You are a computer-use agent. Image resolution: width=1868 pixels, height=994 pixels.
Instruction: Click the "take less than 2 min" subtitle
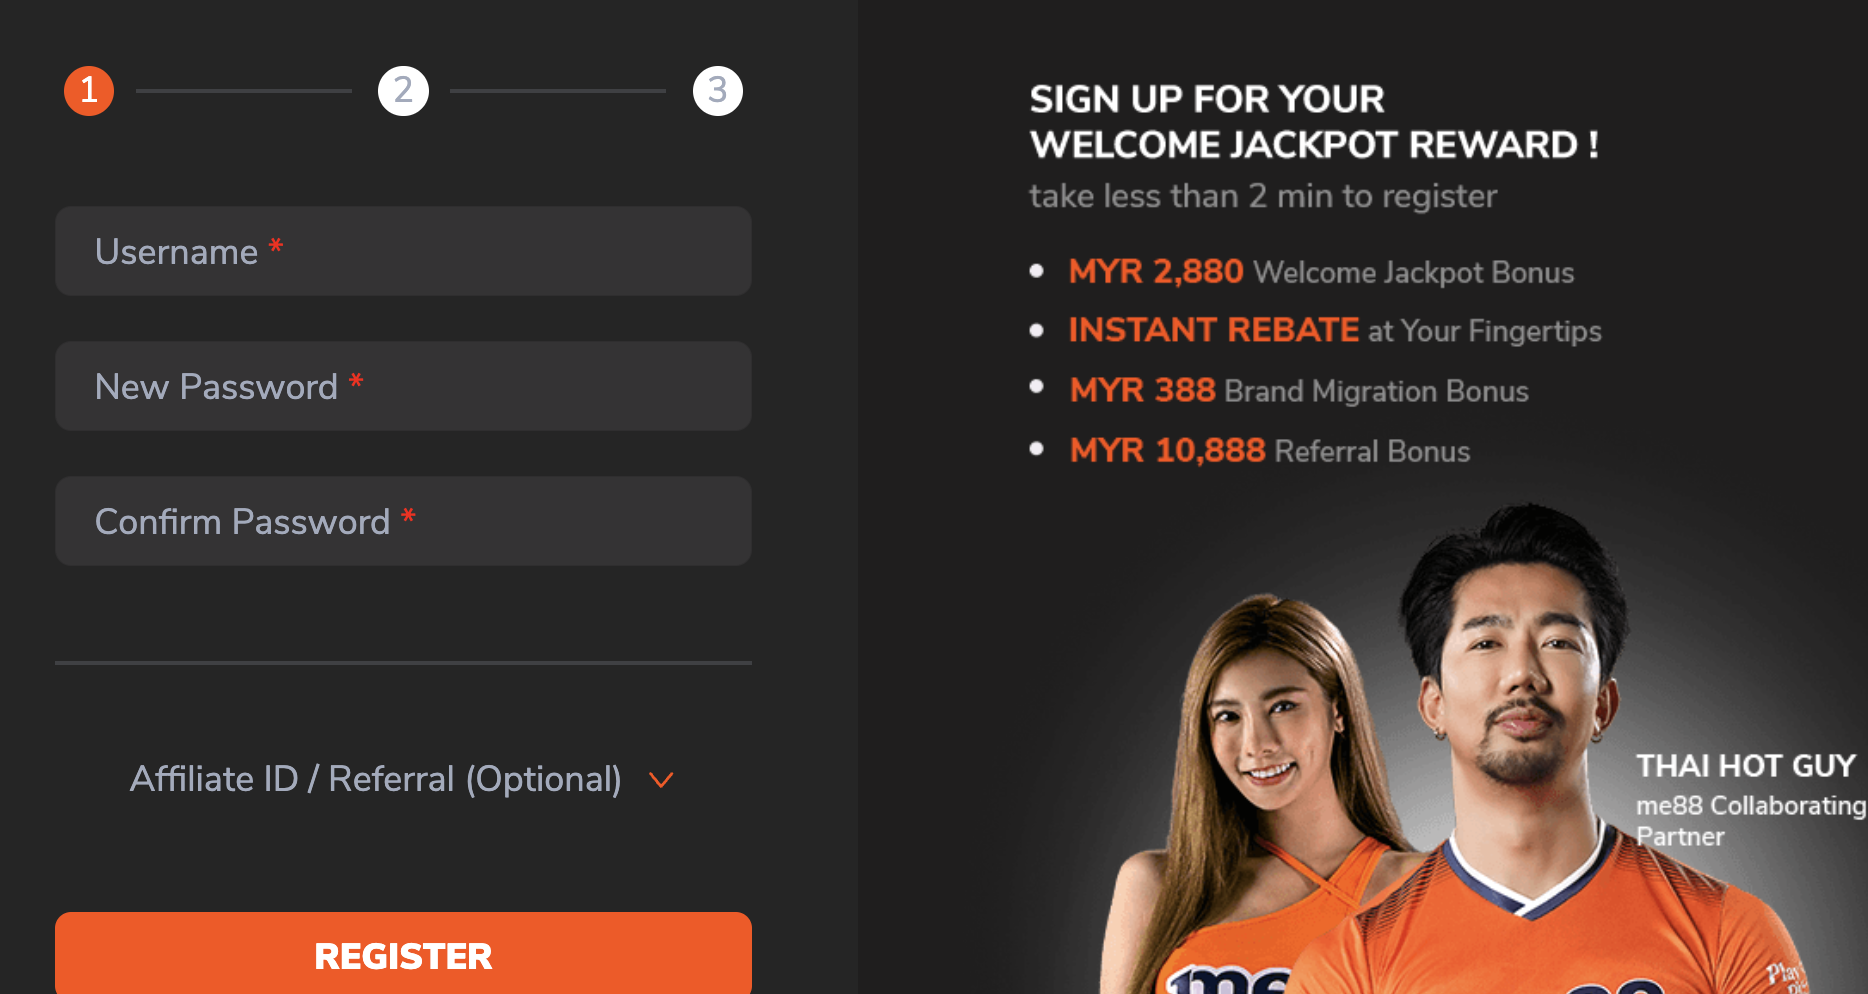(1263, 196)
